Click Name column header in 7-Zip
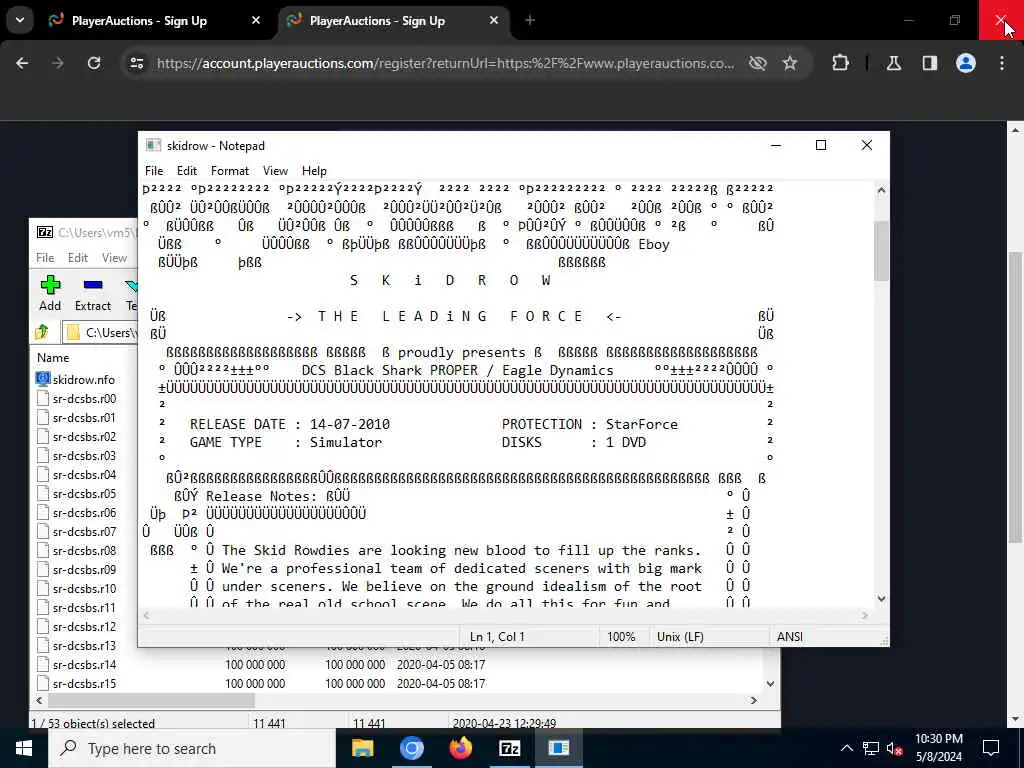The width and height of the screenshot is (1024, 768). [x=53, y=357]
